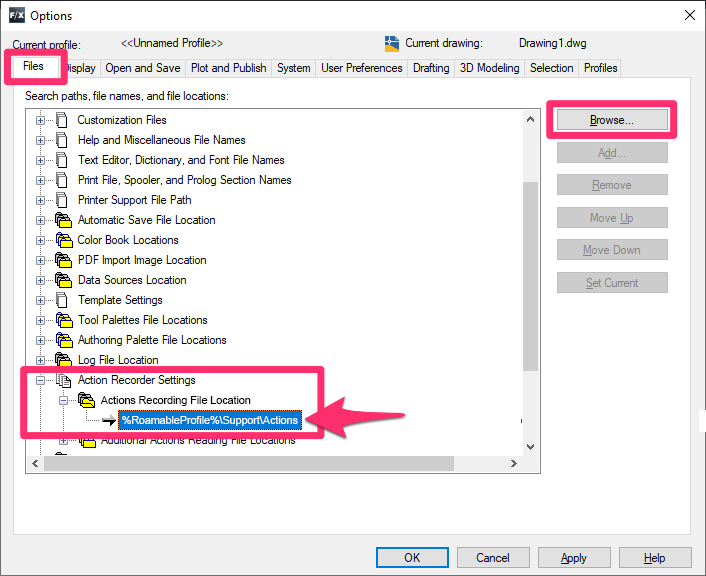The image size is (706, 576).
Task: Select Print File, Spooler, and Prolog item
Action: [x=185, y=180]
